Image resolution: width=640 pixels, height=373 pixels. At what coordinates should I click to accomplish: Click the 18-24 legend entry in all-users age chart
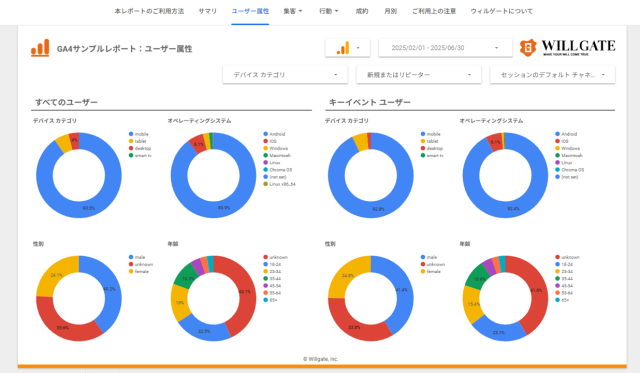pos(272,264)
